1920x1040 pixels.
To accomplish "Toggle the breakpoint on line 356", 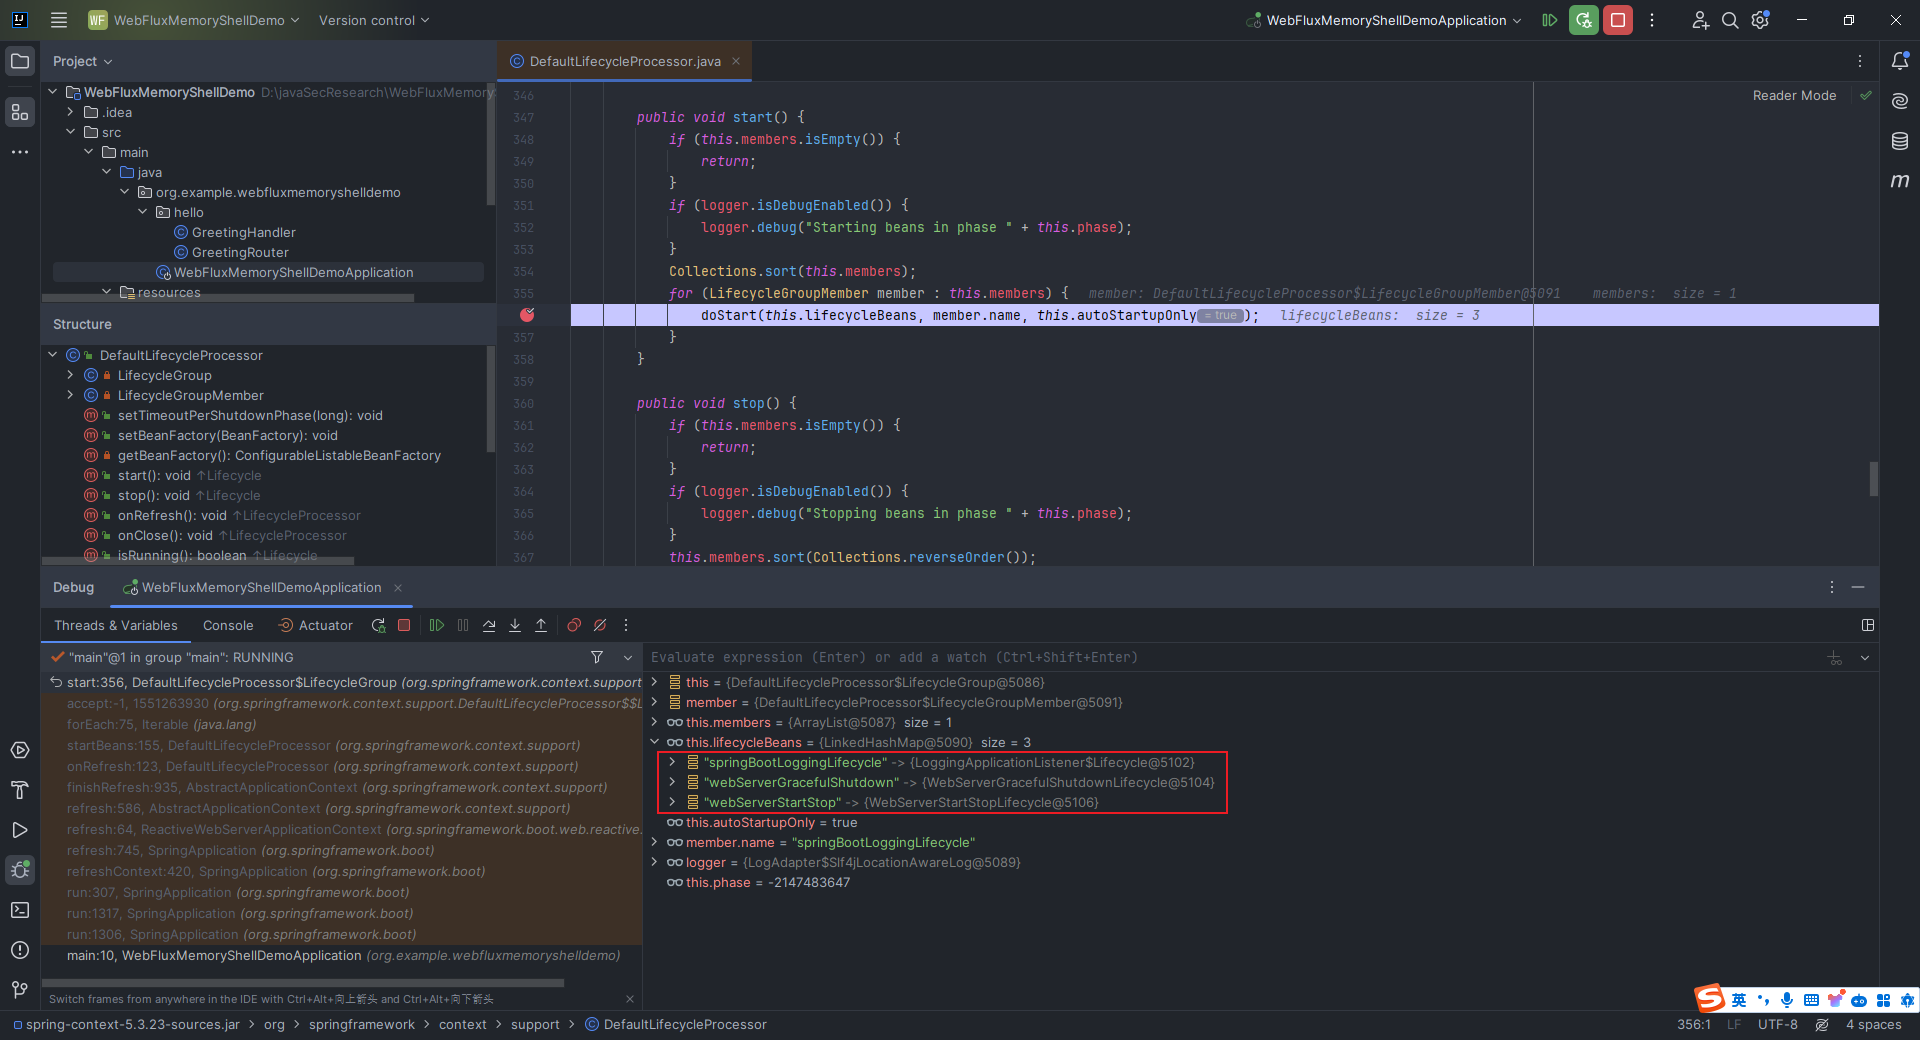I will tap(527, 315).
